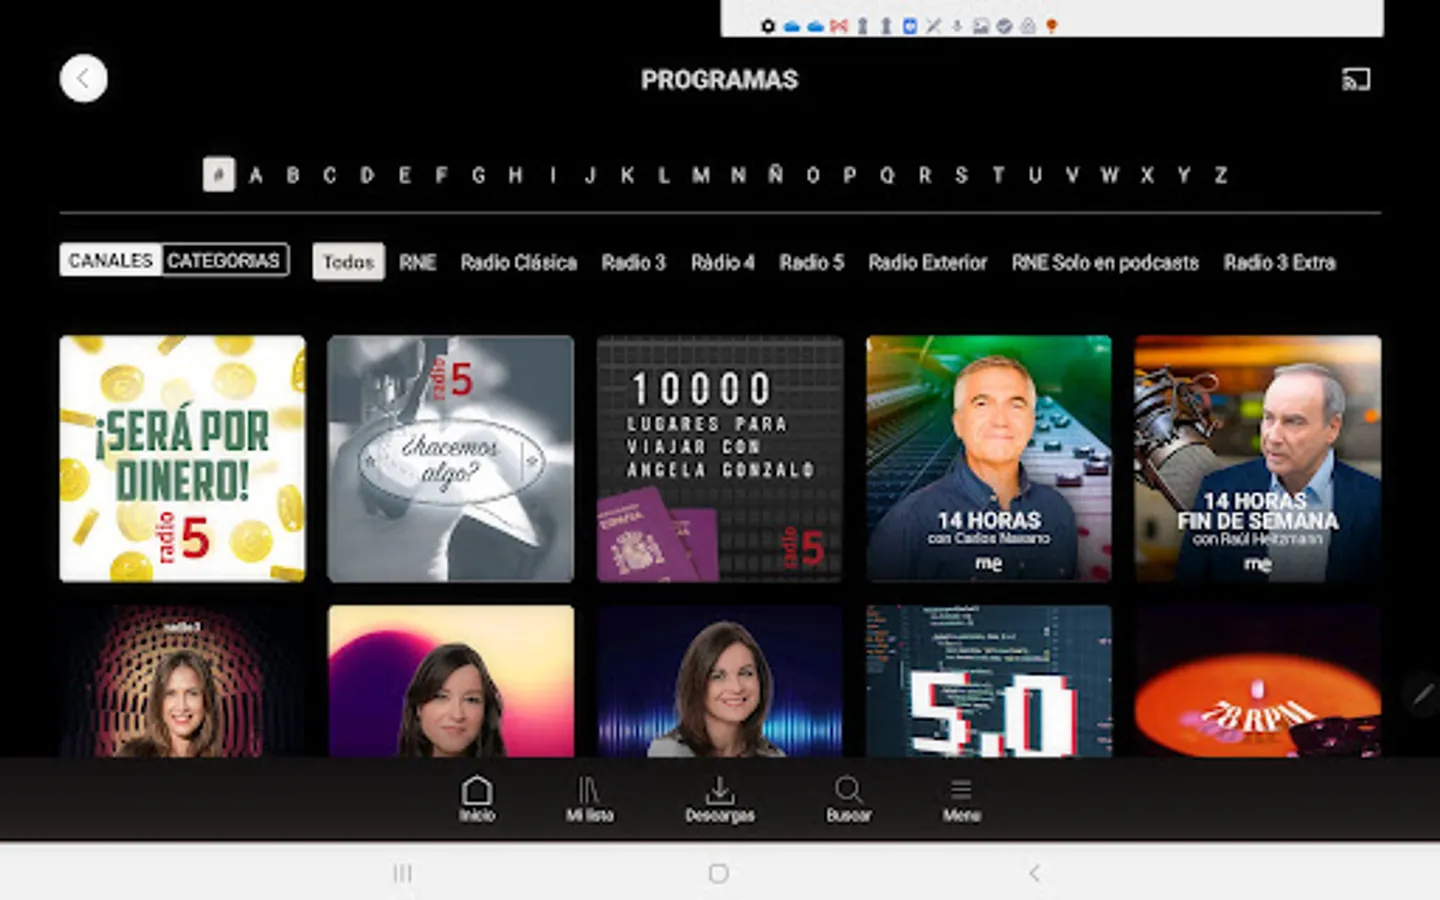Tap Android recent apps button
Image resolution: width=1440 pixels, height=900 pixels.
pos(402,873)
